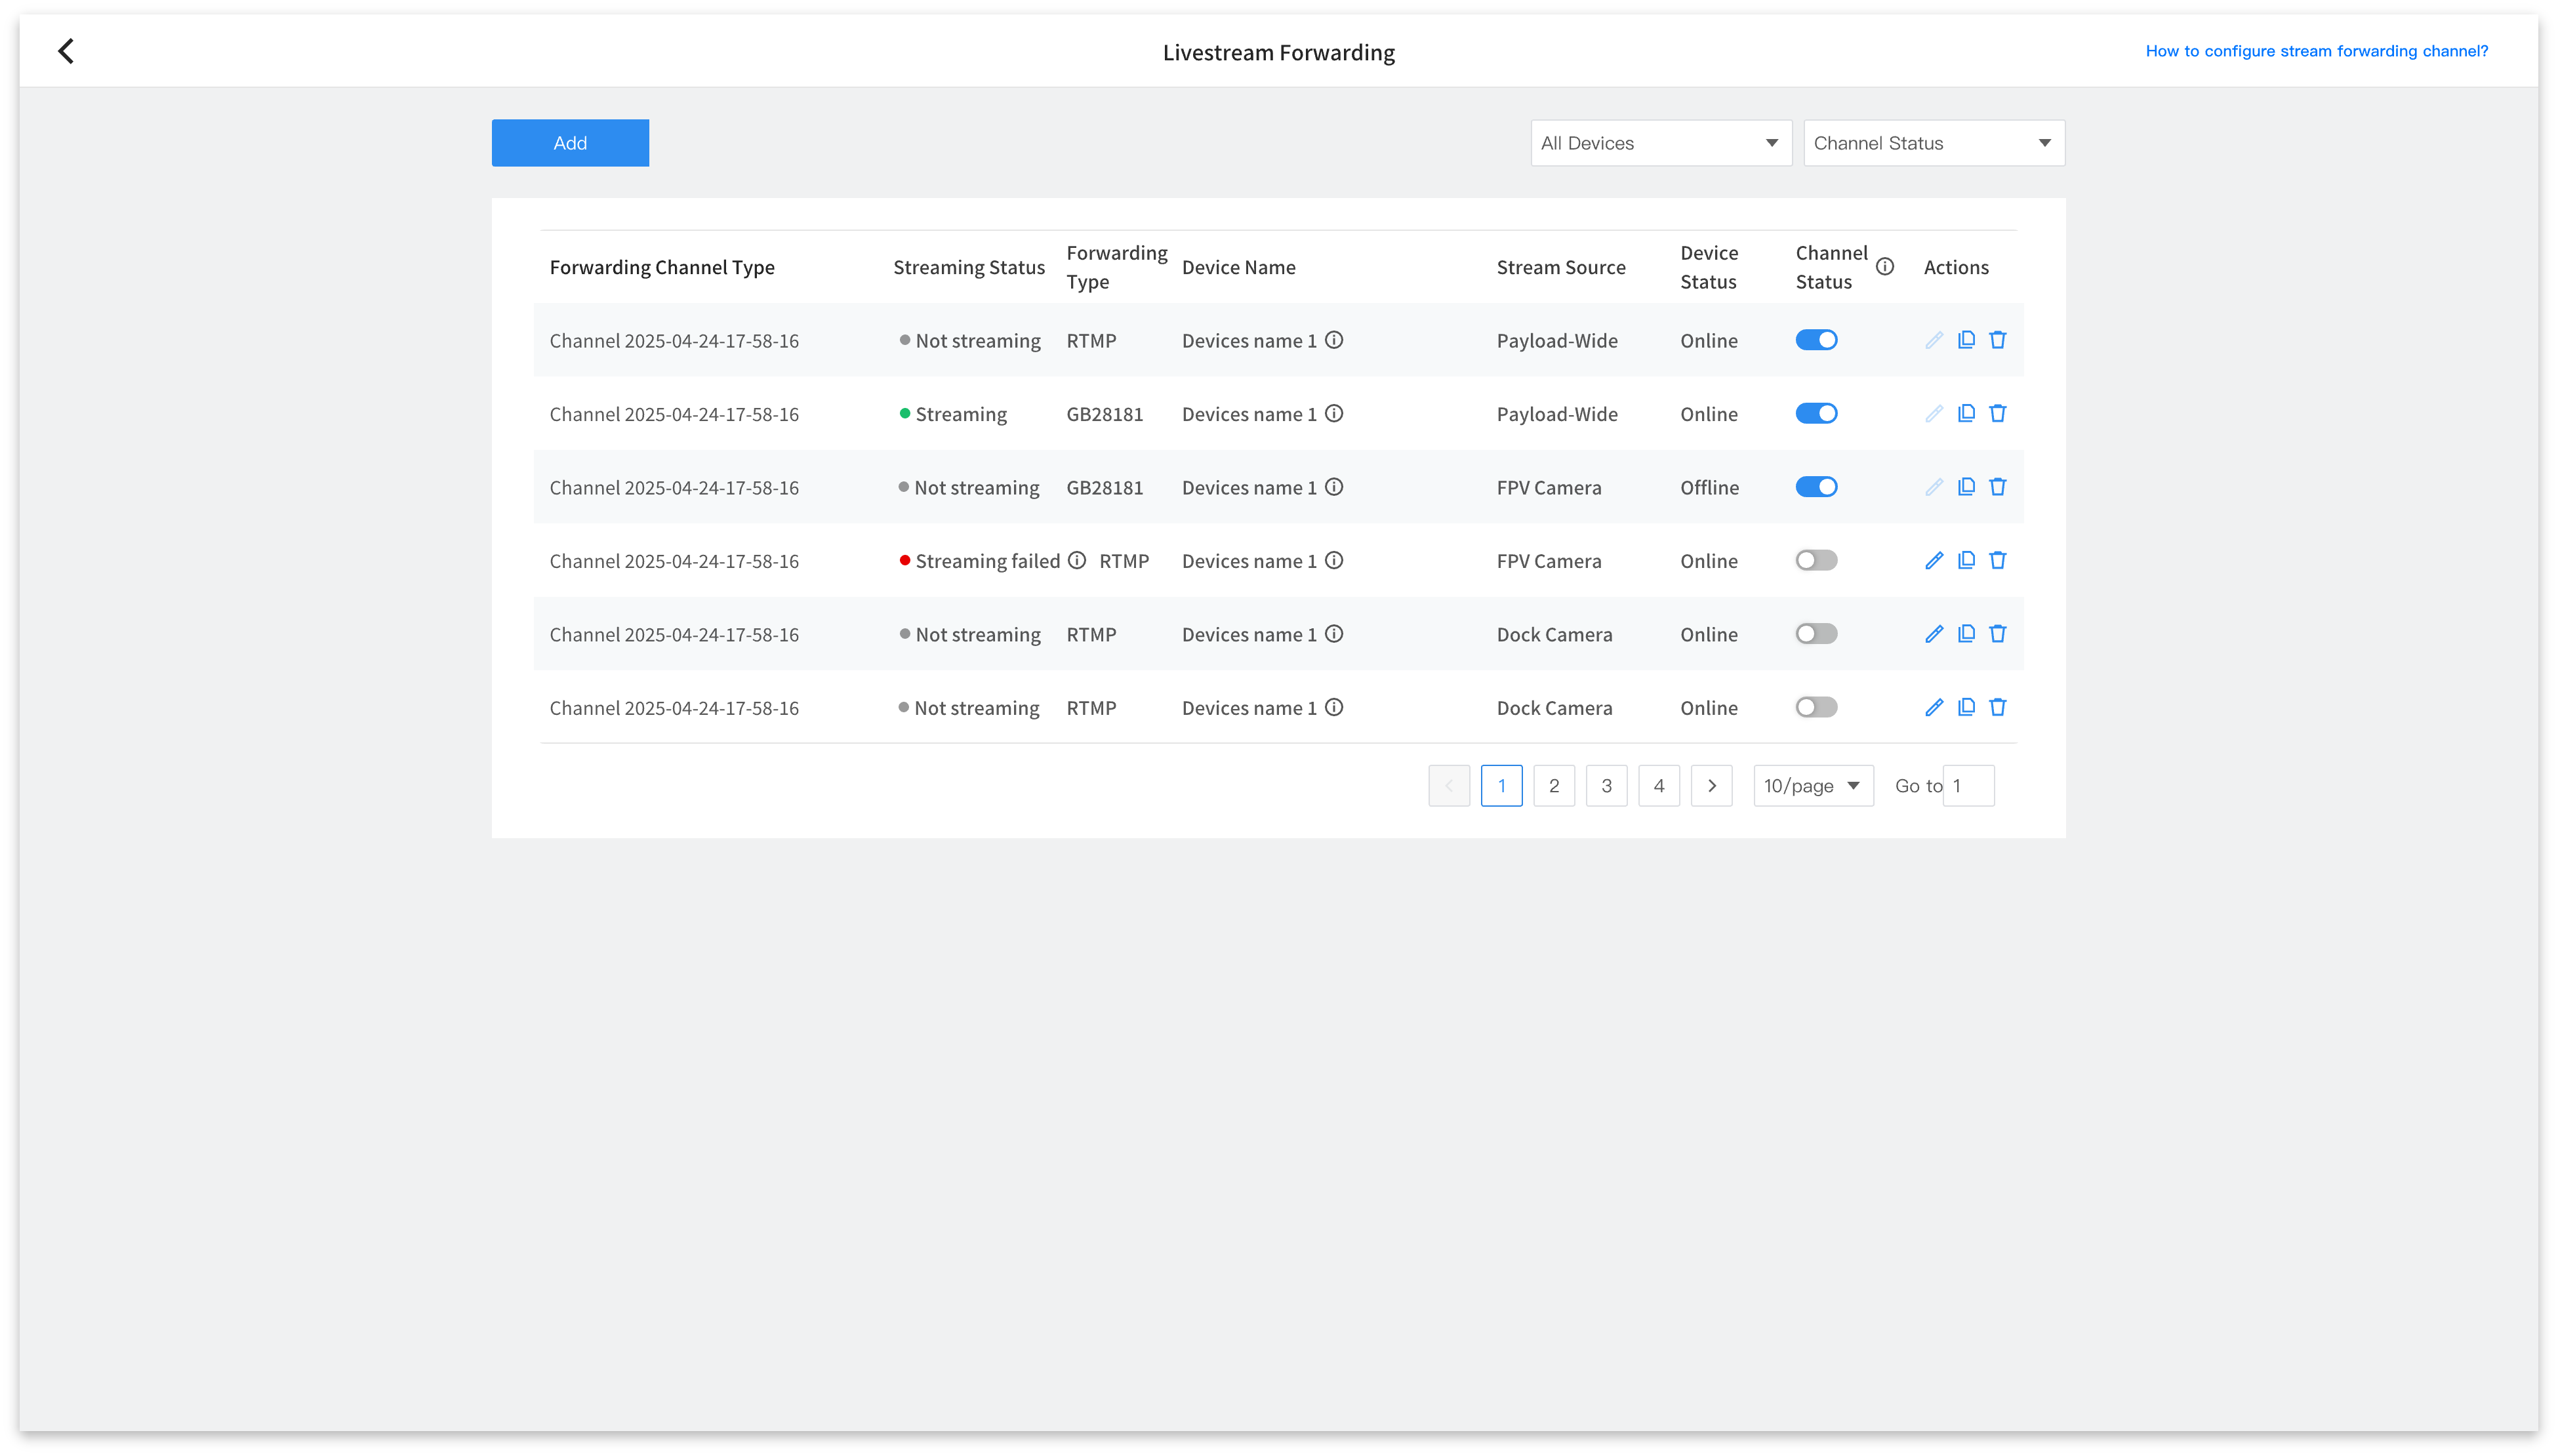Edit the Streaming failed channel
2558x1456 pixels.
point(1933,560)
